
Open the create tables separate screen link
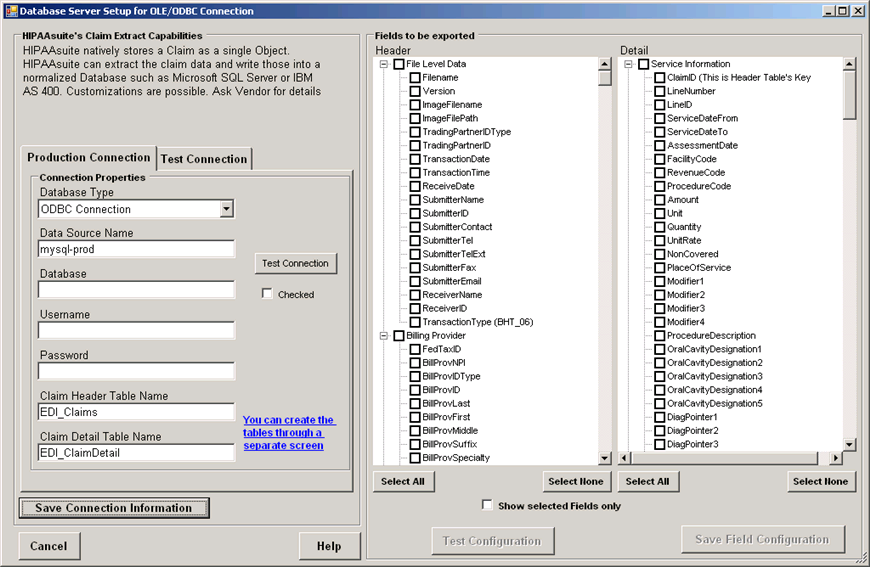pos(289,433)
